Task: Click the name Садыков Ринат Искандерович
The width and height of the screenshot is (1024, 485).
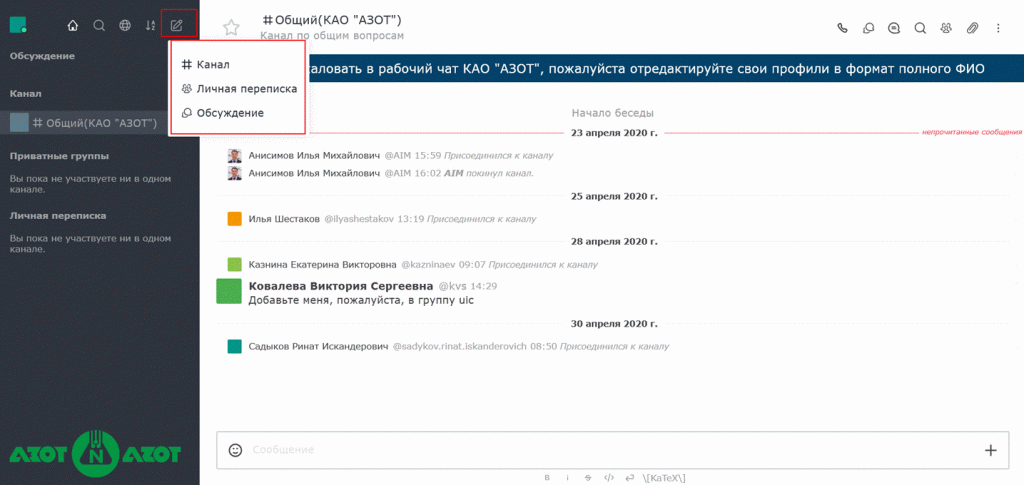Action: pos(318,346)
